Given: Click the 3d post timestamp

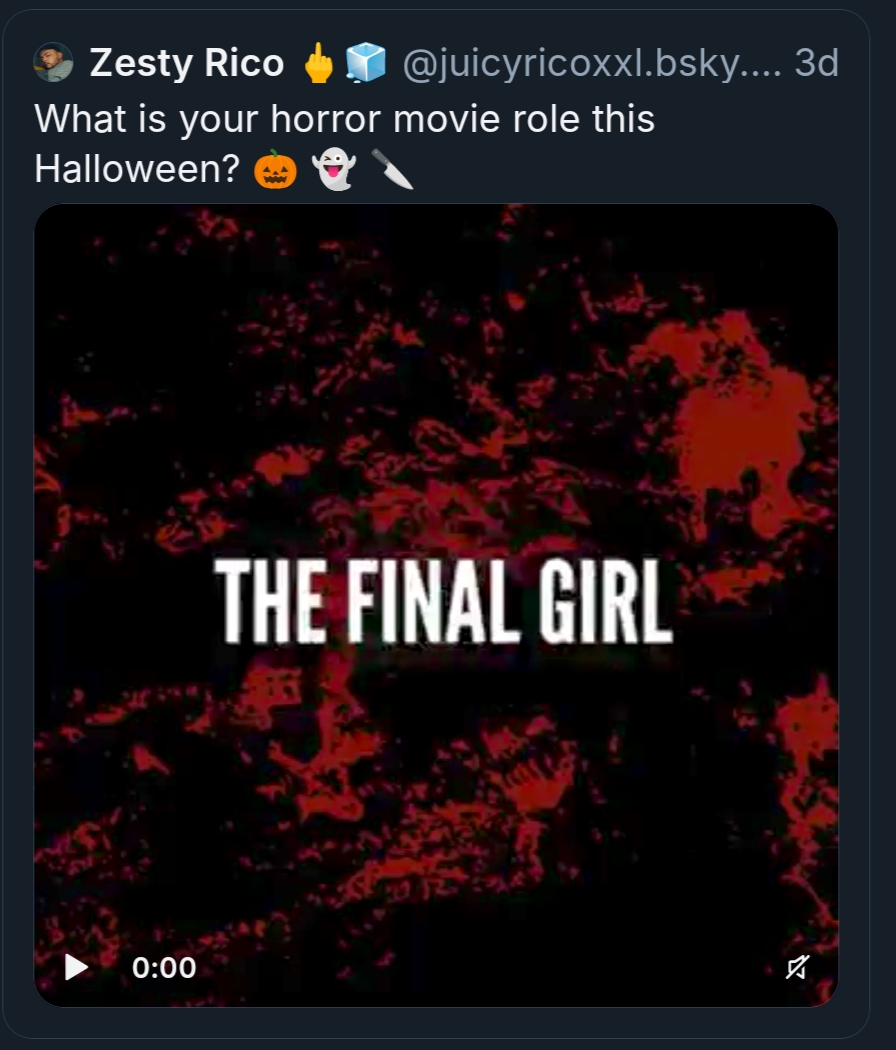Looking at the screenshot, I should click(815, 64).
